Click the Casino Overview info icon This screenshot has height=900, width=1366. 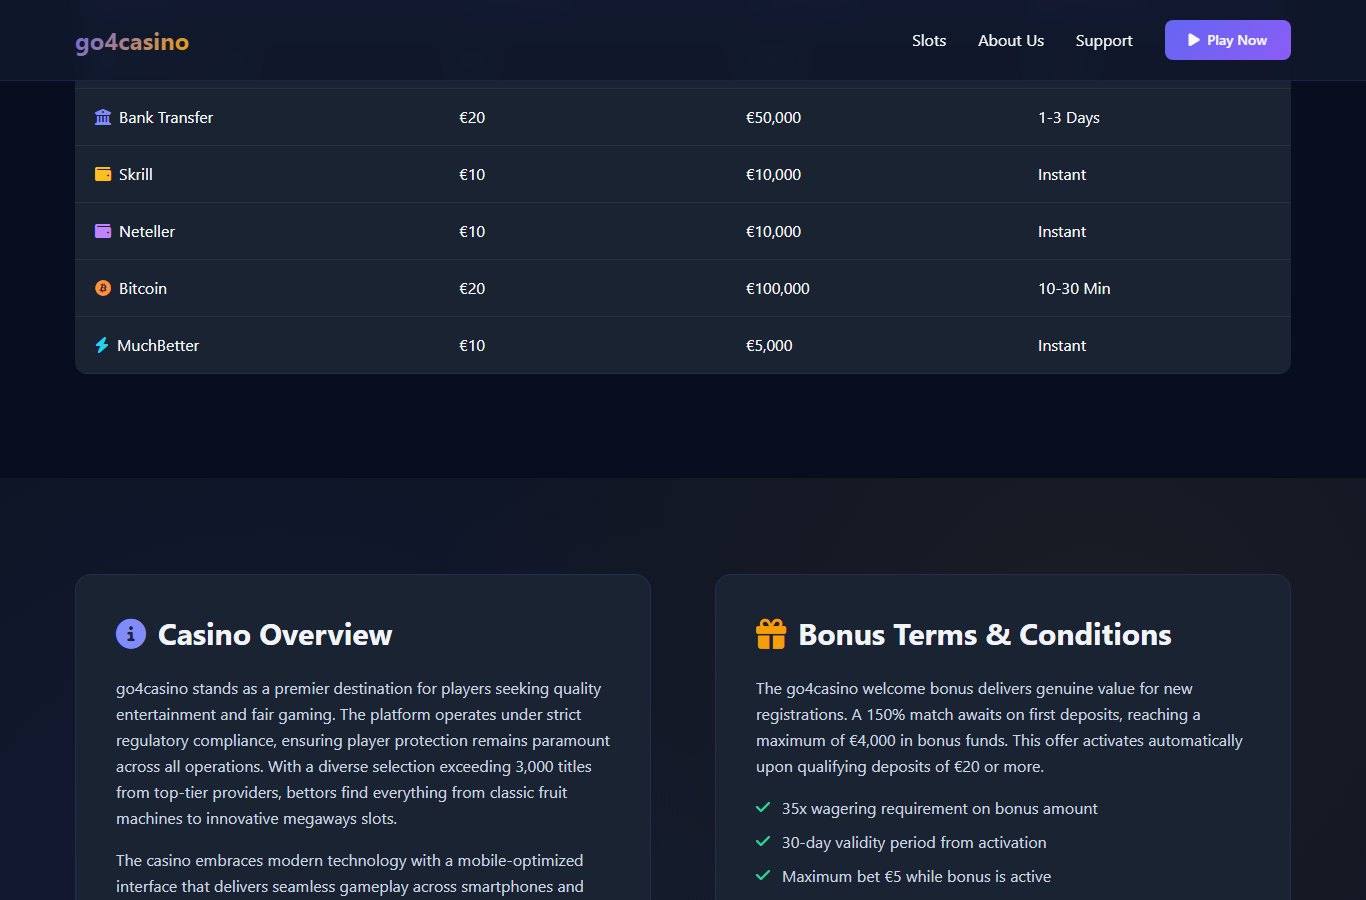pyautogui.click(x=131, y=634)
